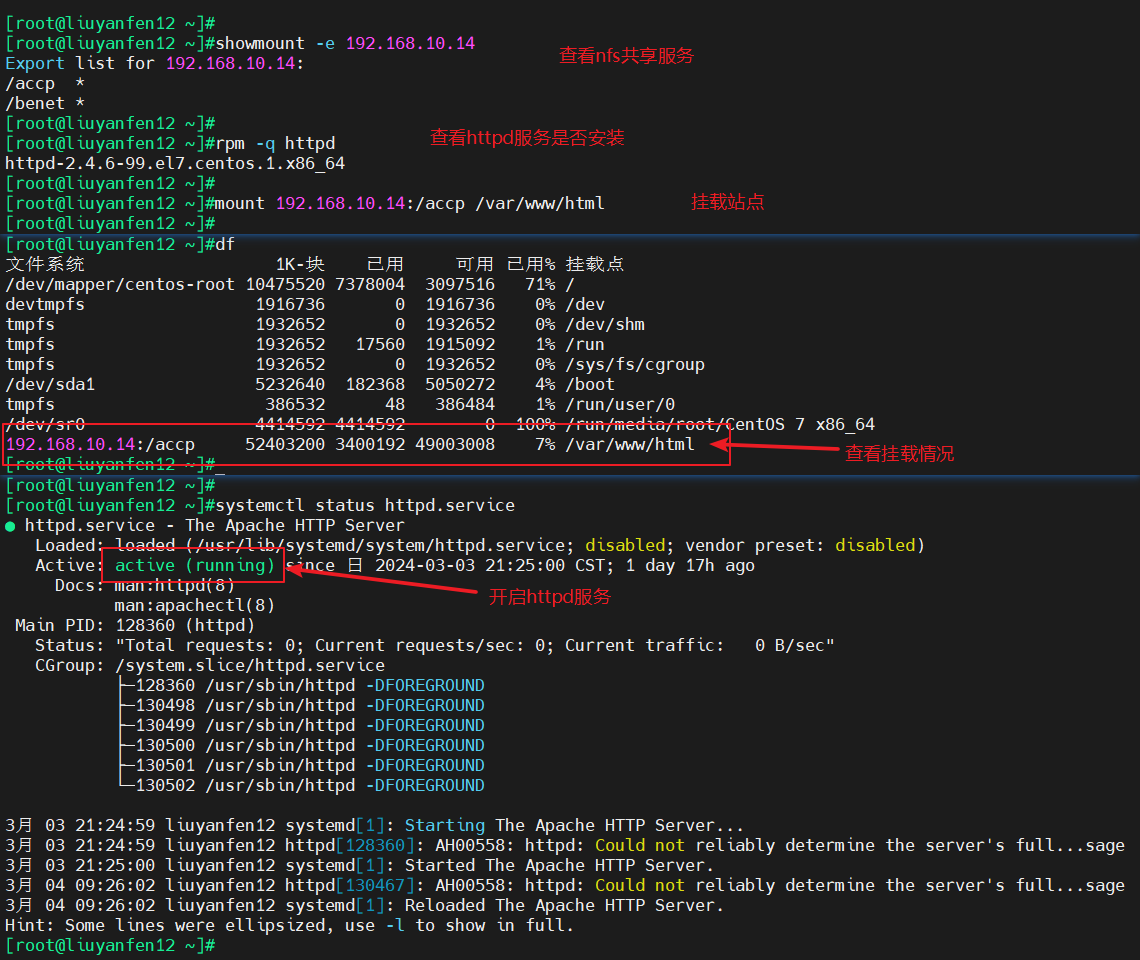Viewport: 1140px width, 960px height.
Task: Select the /benet export entry
Action: click(35, 104)
